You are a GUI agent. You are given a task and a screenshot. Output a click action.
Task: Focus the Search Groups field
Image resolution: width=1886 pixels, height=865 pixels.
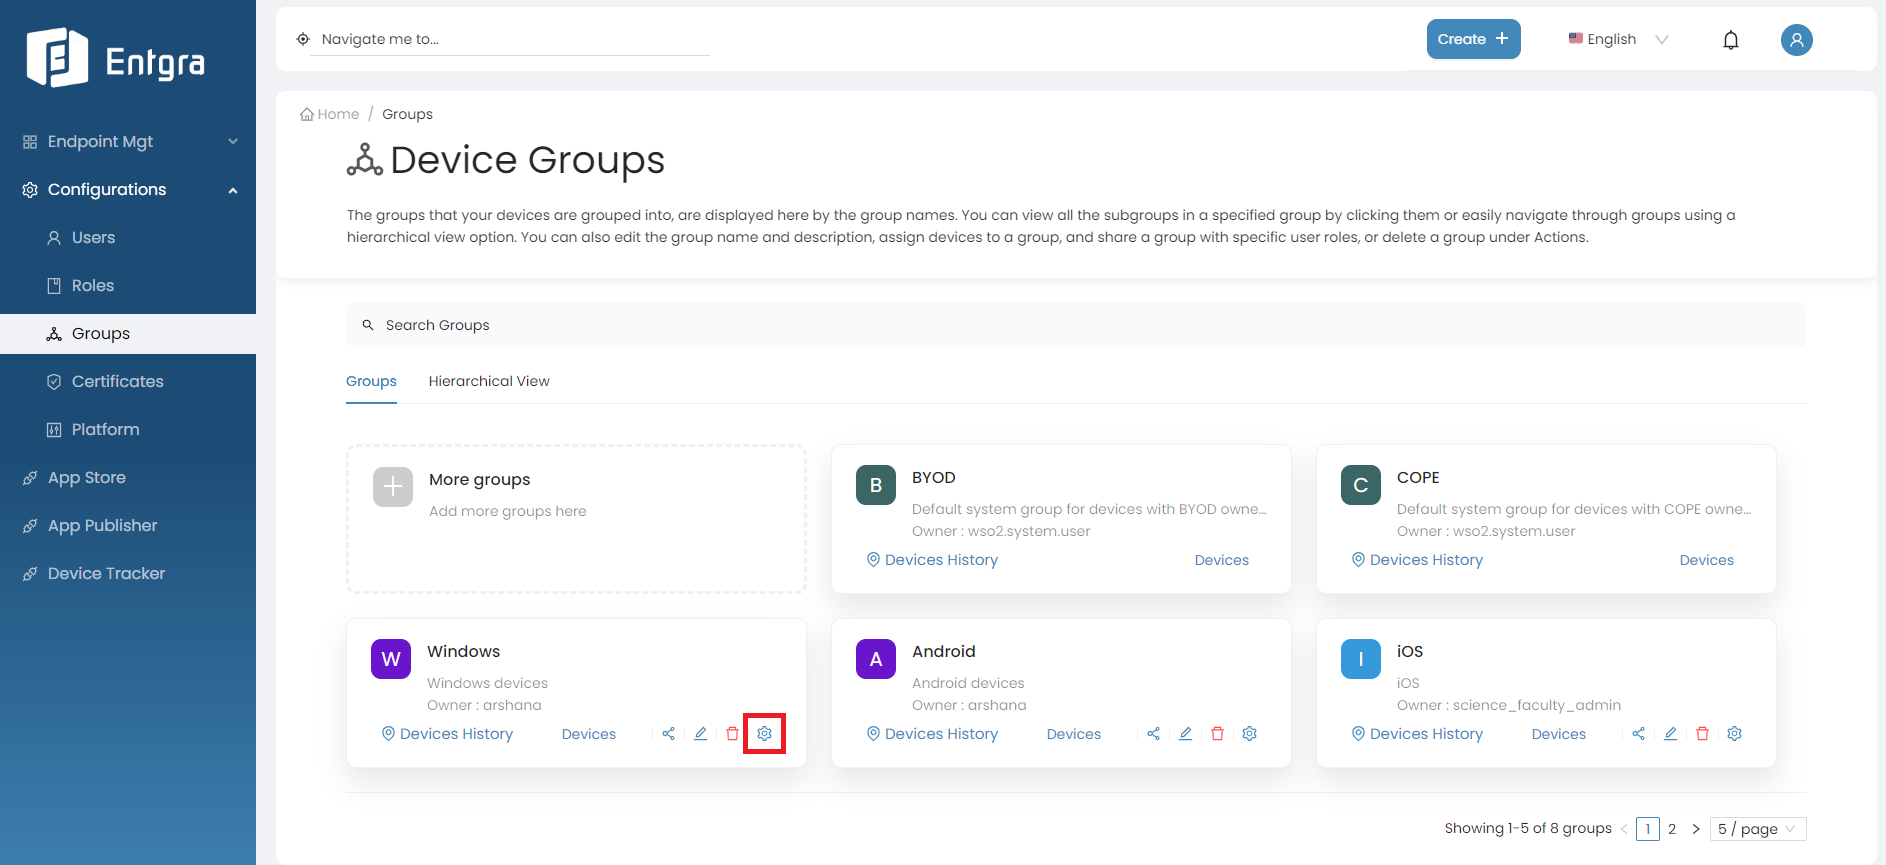tap(1076, 325)
